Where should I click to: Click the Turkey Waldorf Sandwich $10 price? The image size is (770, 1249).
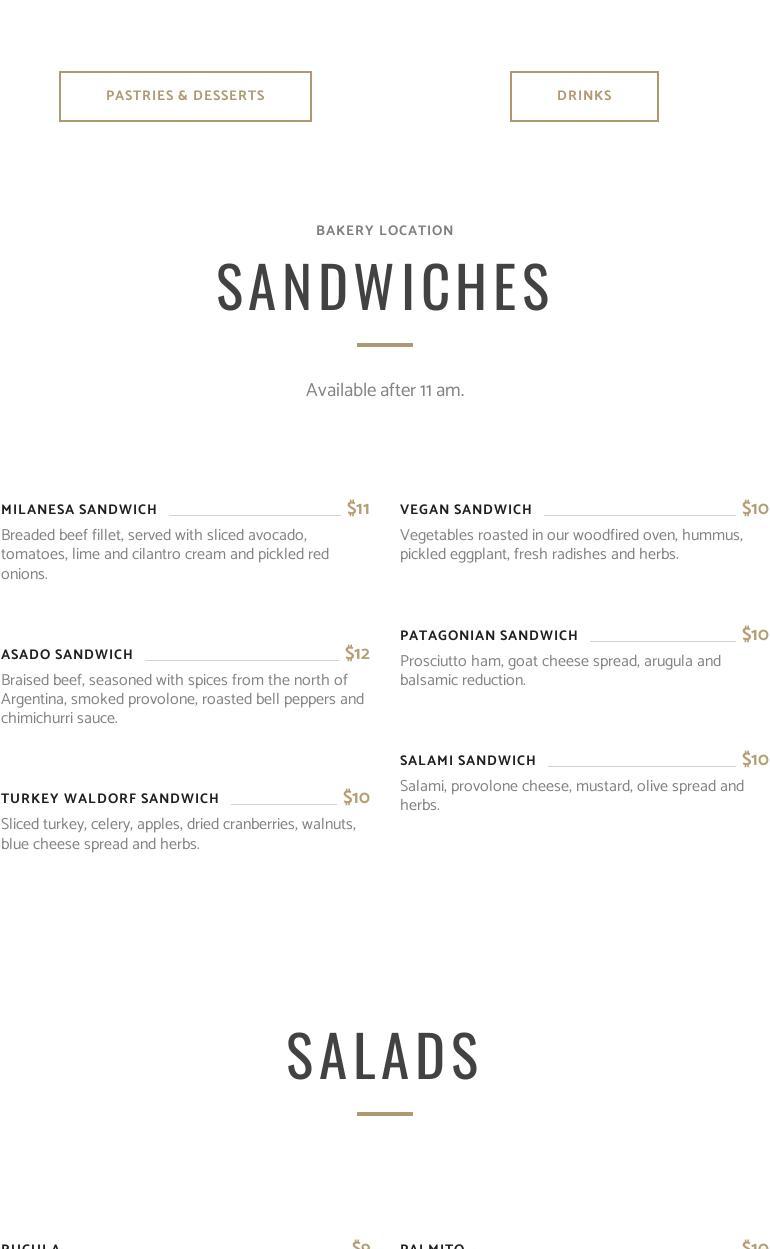pyautogui.click(x=356, y=797)
